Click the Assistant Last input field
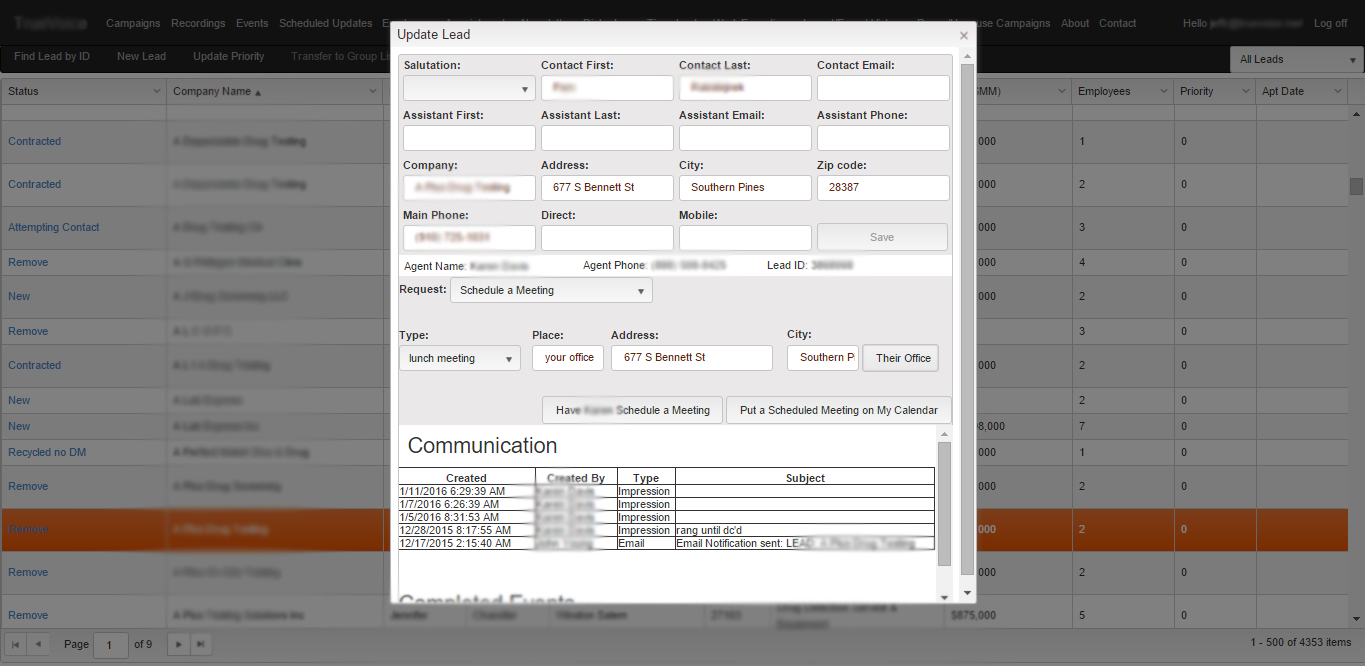The width and height of the screenshot is (1365, 666). 607,138
